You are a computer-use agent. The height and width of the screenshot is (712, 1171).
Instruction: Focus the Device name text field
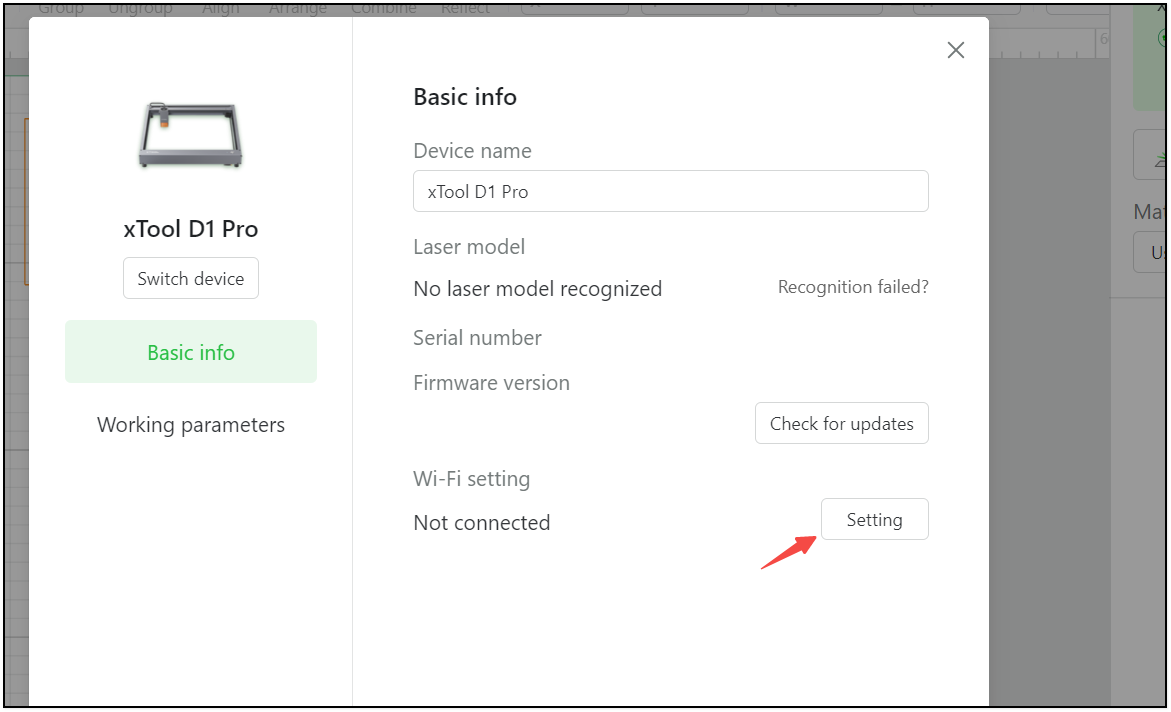pyautogui.click(x=670, y=191)
